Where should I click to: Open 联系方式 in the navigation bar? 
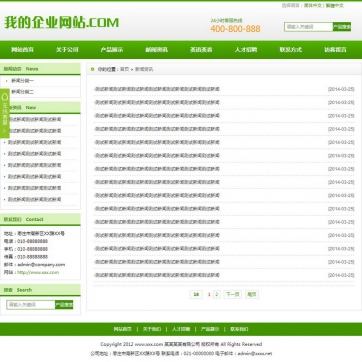(290, 50)
